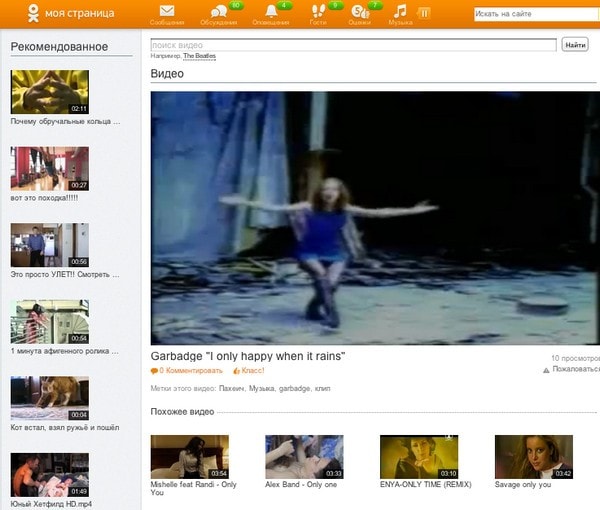Open thumbnail for Это просто УЛЕТ video
The image size is (600, 510).
click(50, 245)
